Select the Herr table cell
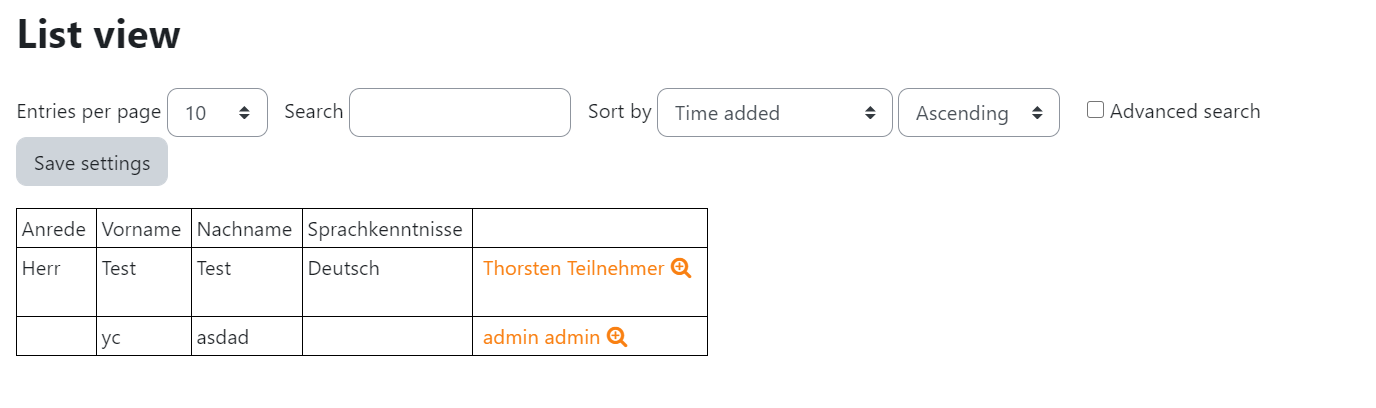This screenshot has width=1376, height=408. tap(57, 282)
